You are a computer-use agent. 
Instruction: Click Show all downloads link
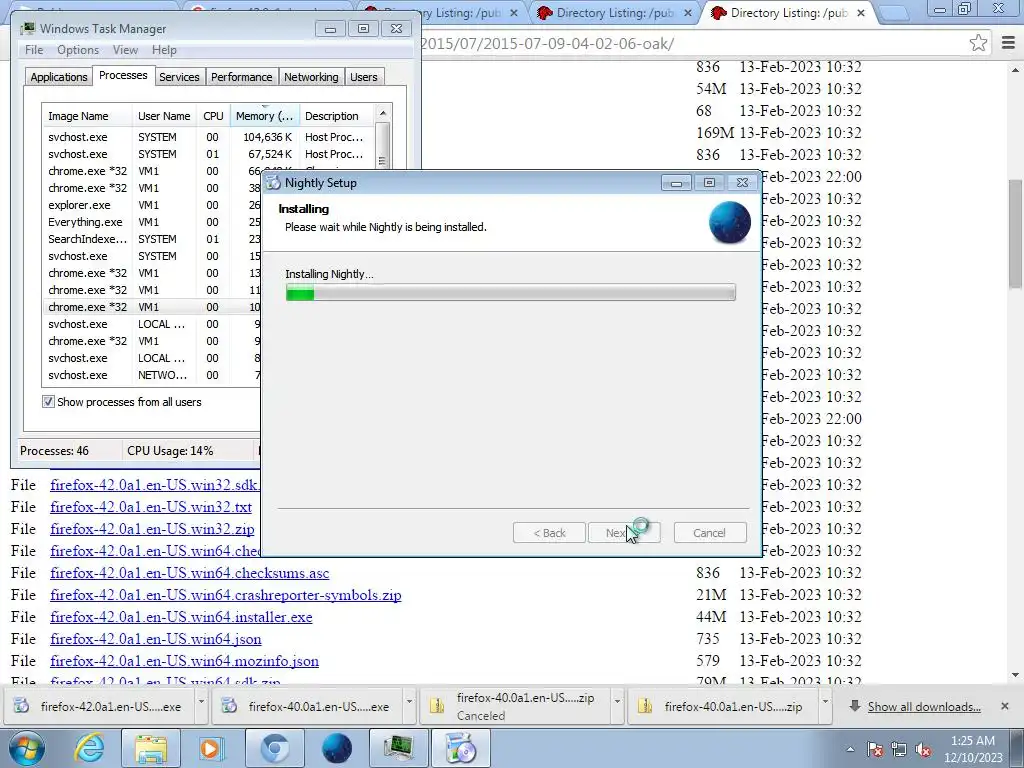coord(924,707)
